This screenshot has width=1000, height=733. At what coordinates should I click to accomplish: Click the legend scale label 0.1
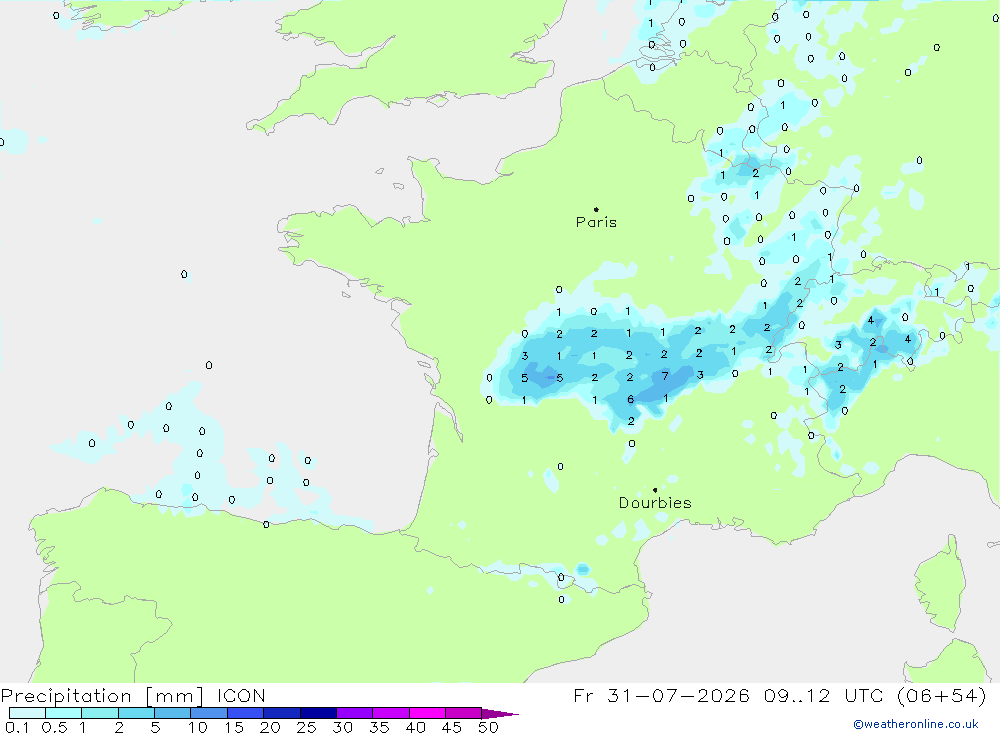(x=17, y=727)
